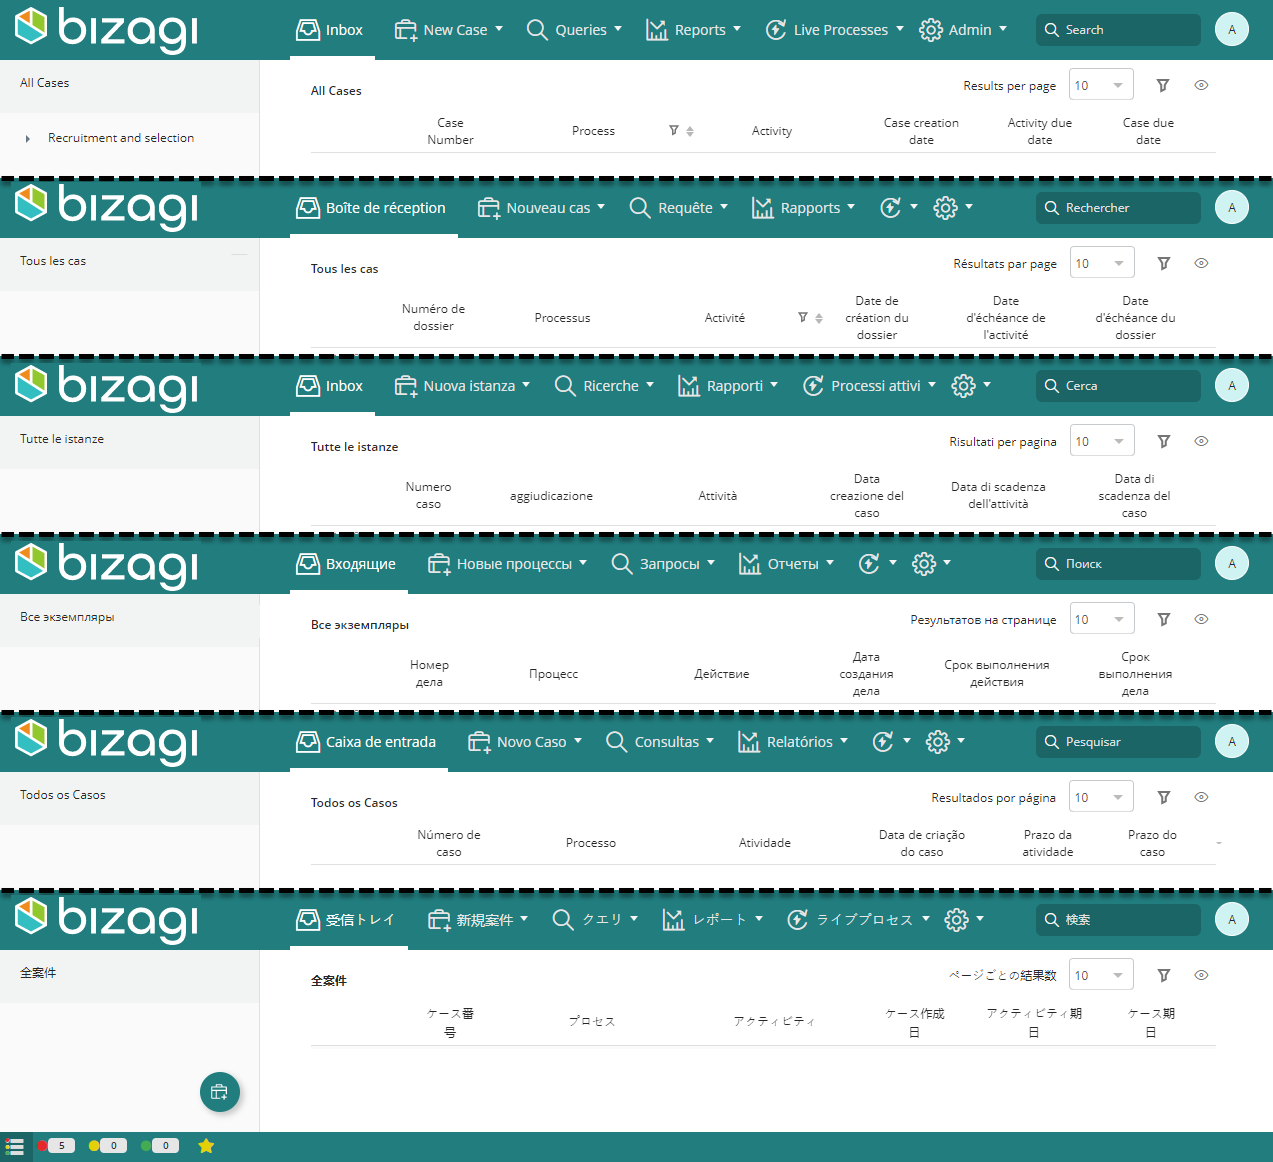The height and width of the screenshot is (1162, 1273).
Task: Open the Отчеты menu
Action: point(786,564)
